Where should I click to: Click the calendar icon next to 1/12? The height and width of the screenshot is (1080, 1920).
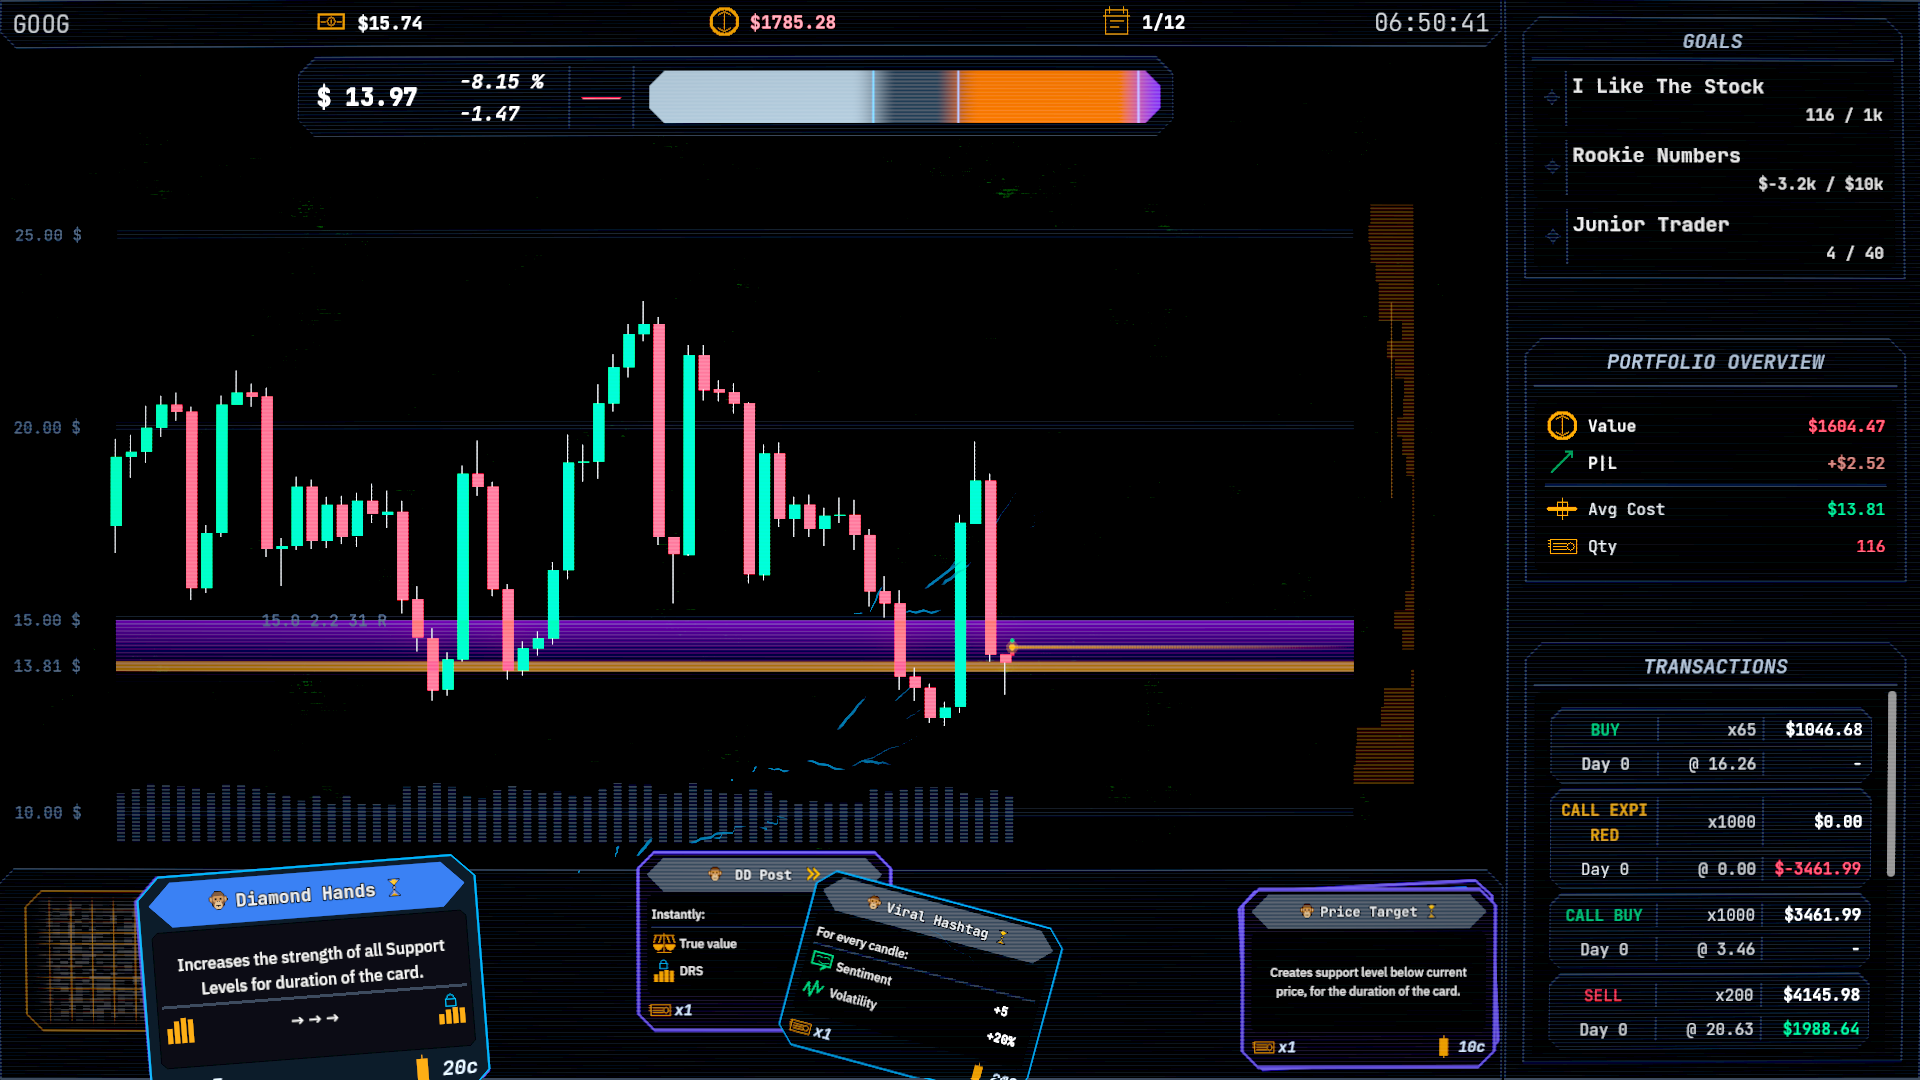click(1116, 21)
